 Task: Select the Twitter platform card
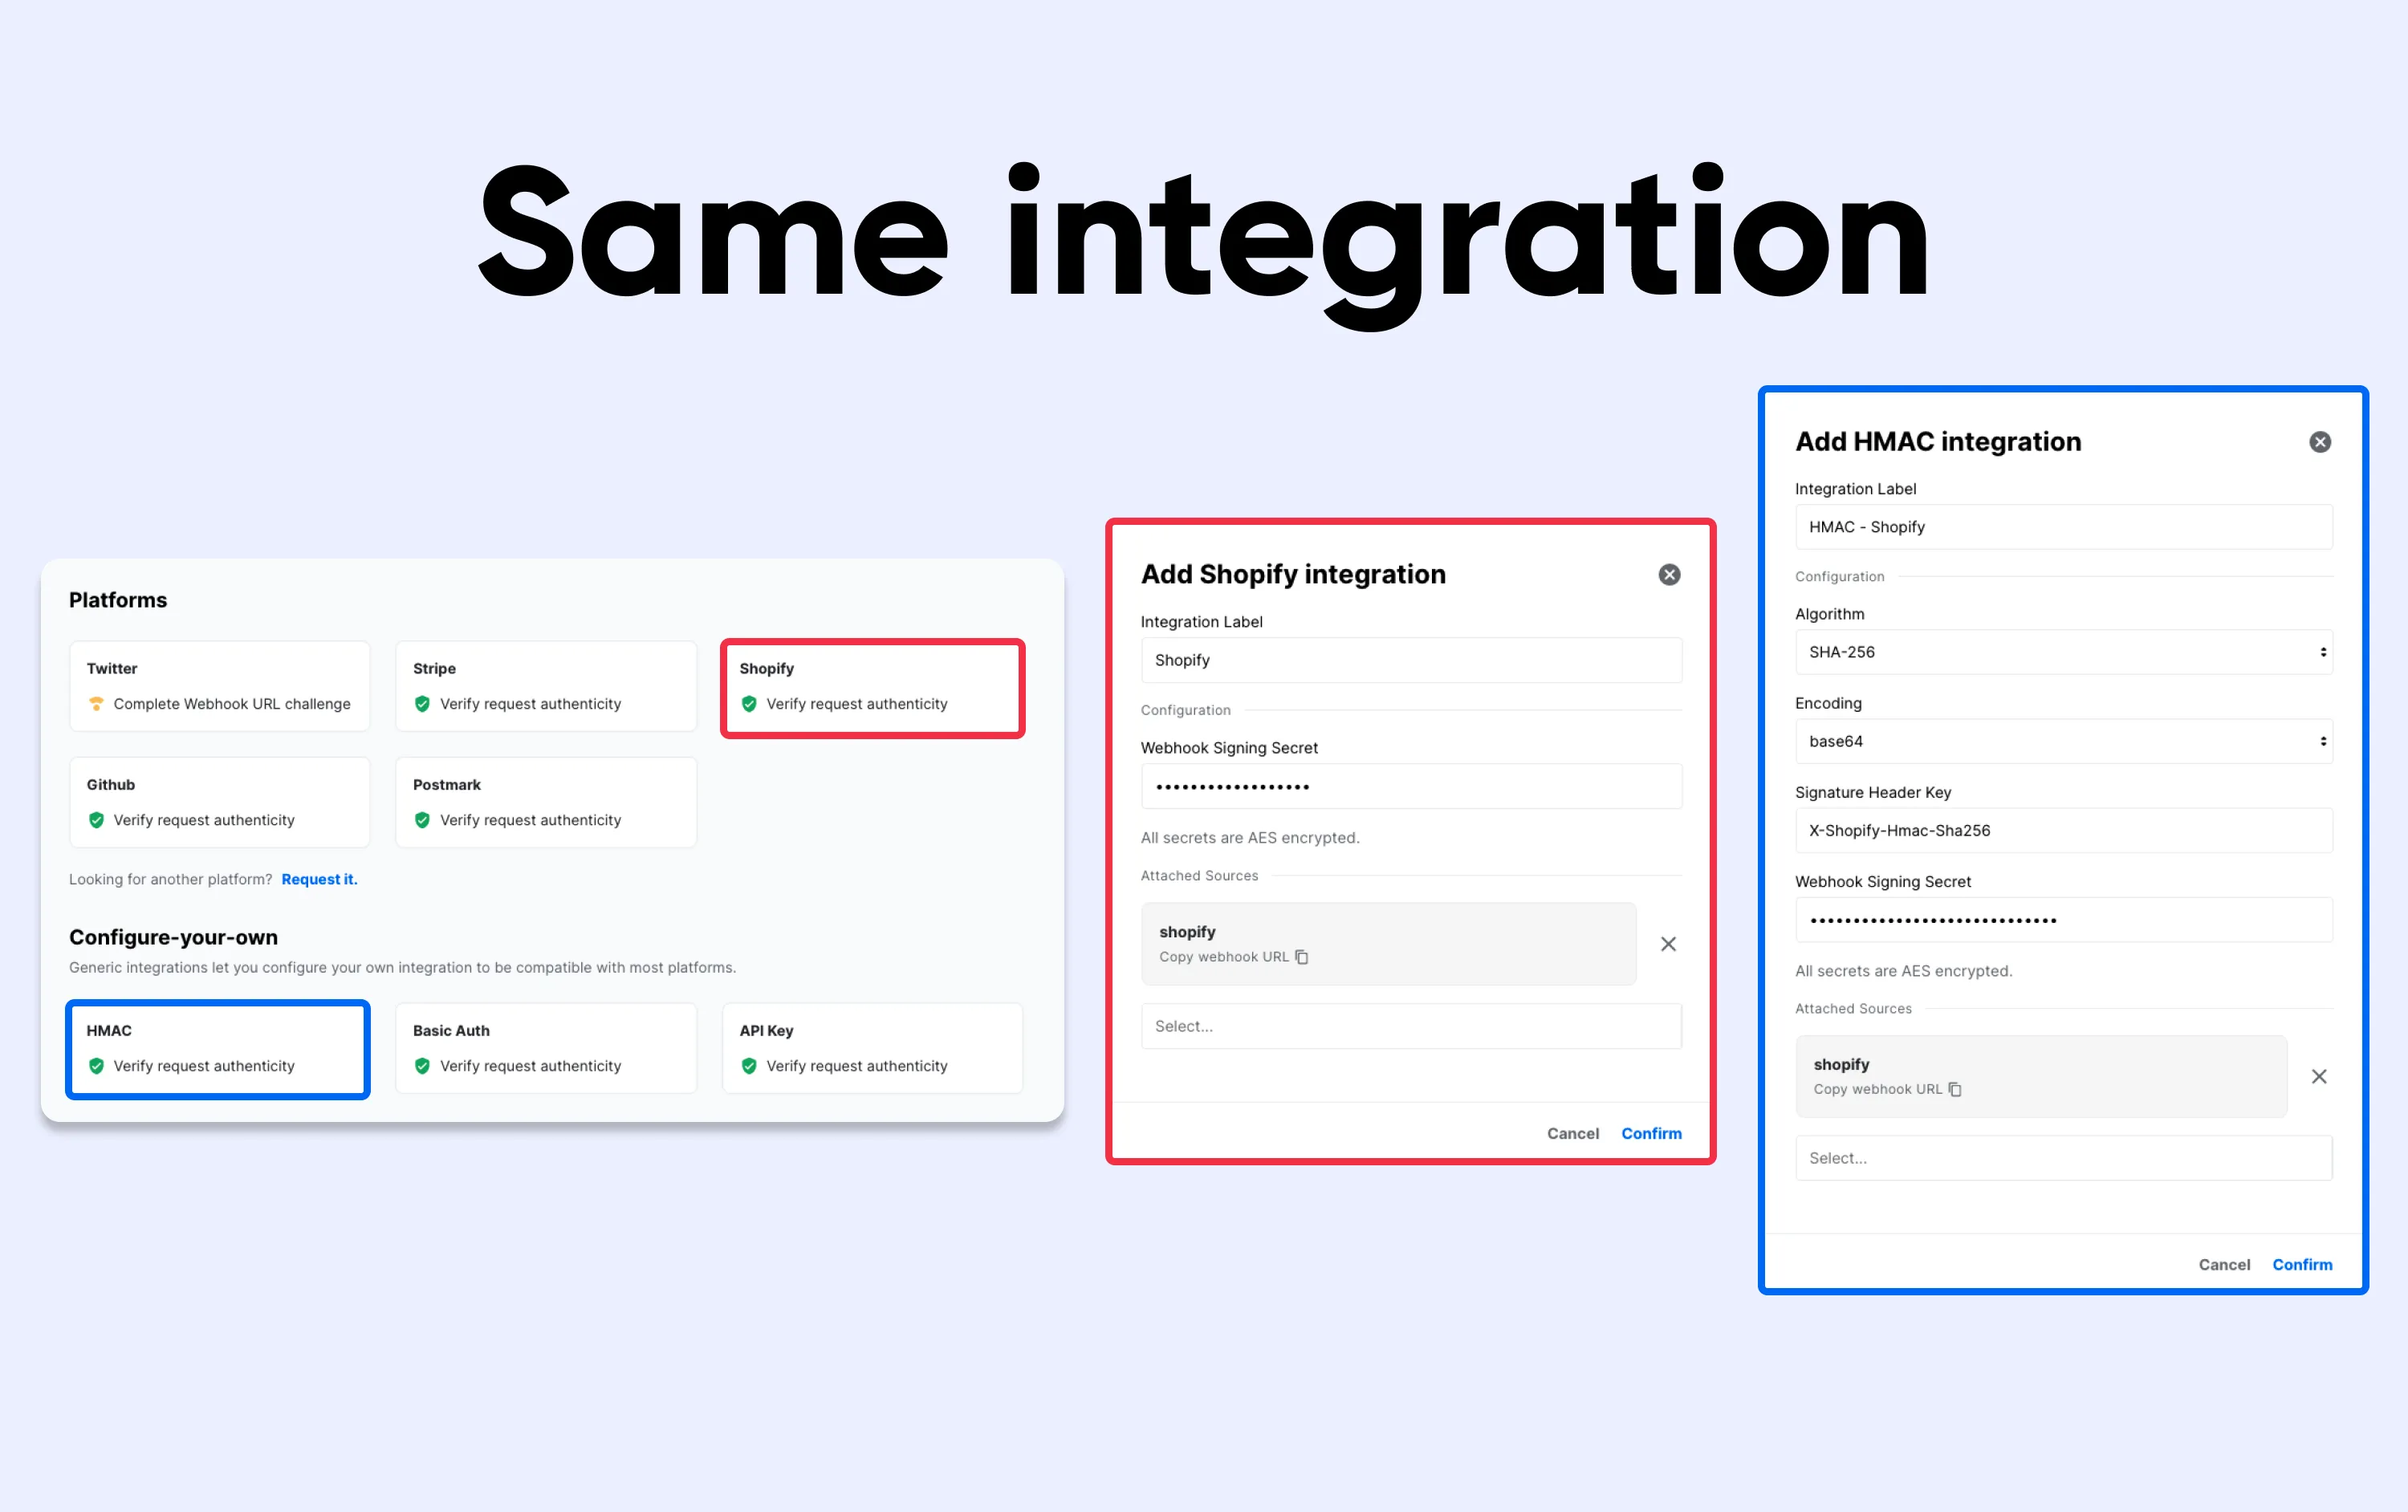click(220, 686)
